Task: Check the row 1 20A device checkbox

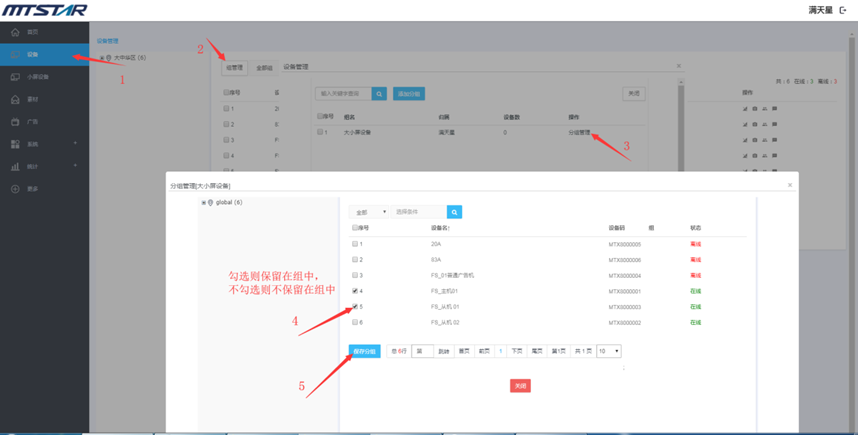Action: 355,244
